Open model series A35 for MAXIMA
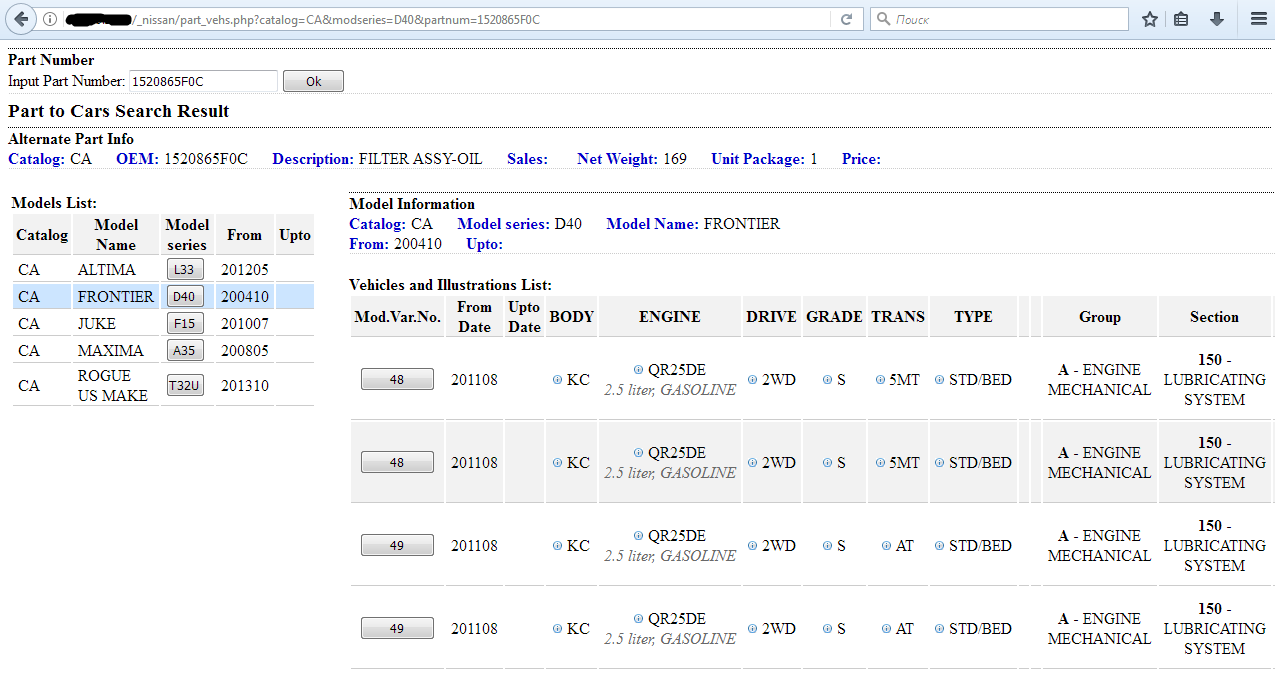The image size is (1275, 687). pos(186,350)
